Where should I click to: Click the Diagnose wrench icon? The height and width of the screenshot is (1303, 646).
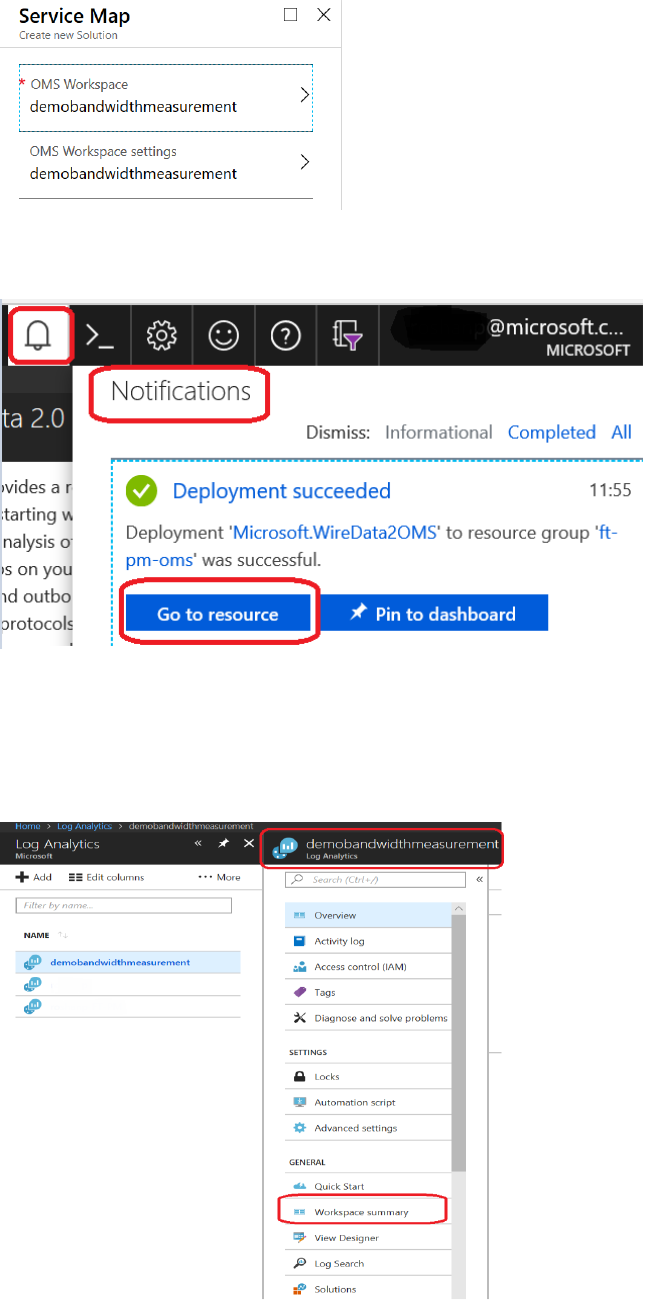click(x=299, y=1018)
